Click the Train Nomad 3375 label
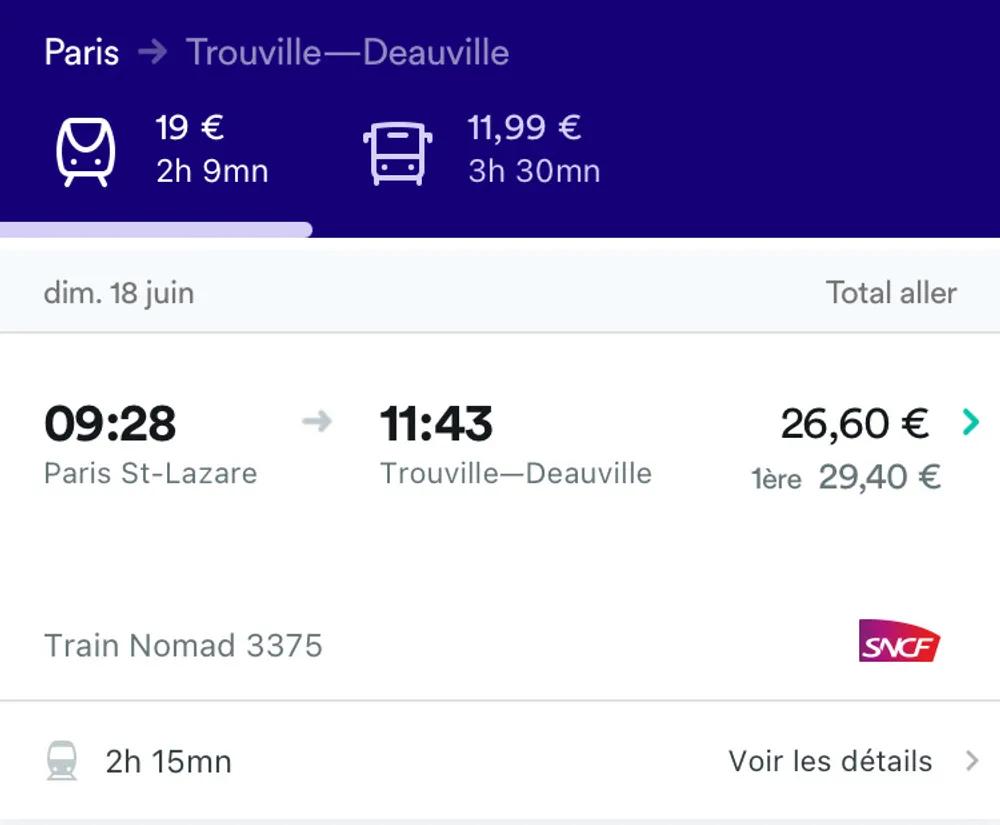The width and height of the screenshot is (1000, 825). tap(183, 645)
